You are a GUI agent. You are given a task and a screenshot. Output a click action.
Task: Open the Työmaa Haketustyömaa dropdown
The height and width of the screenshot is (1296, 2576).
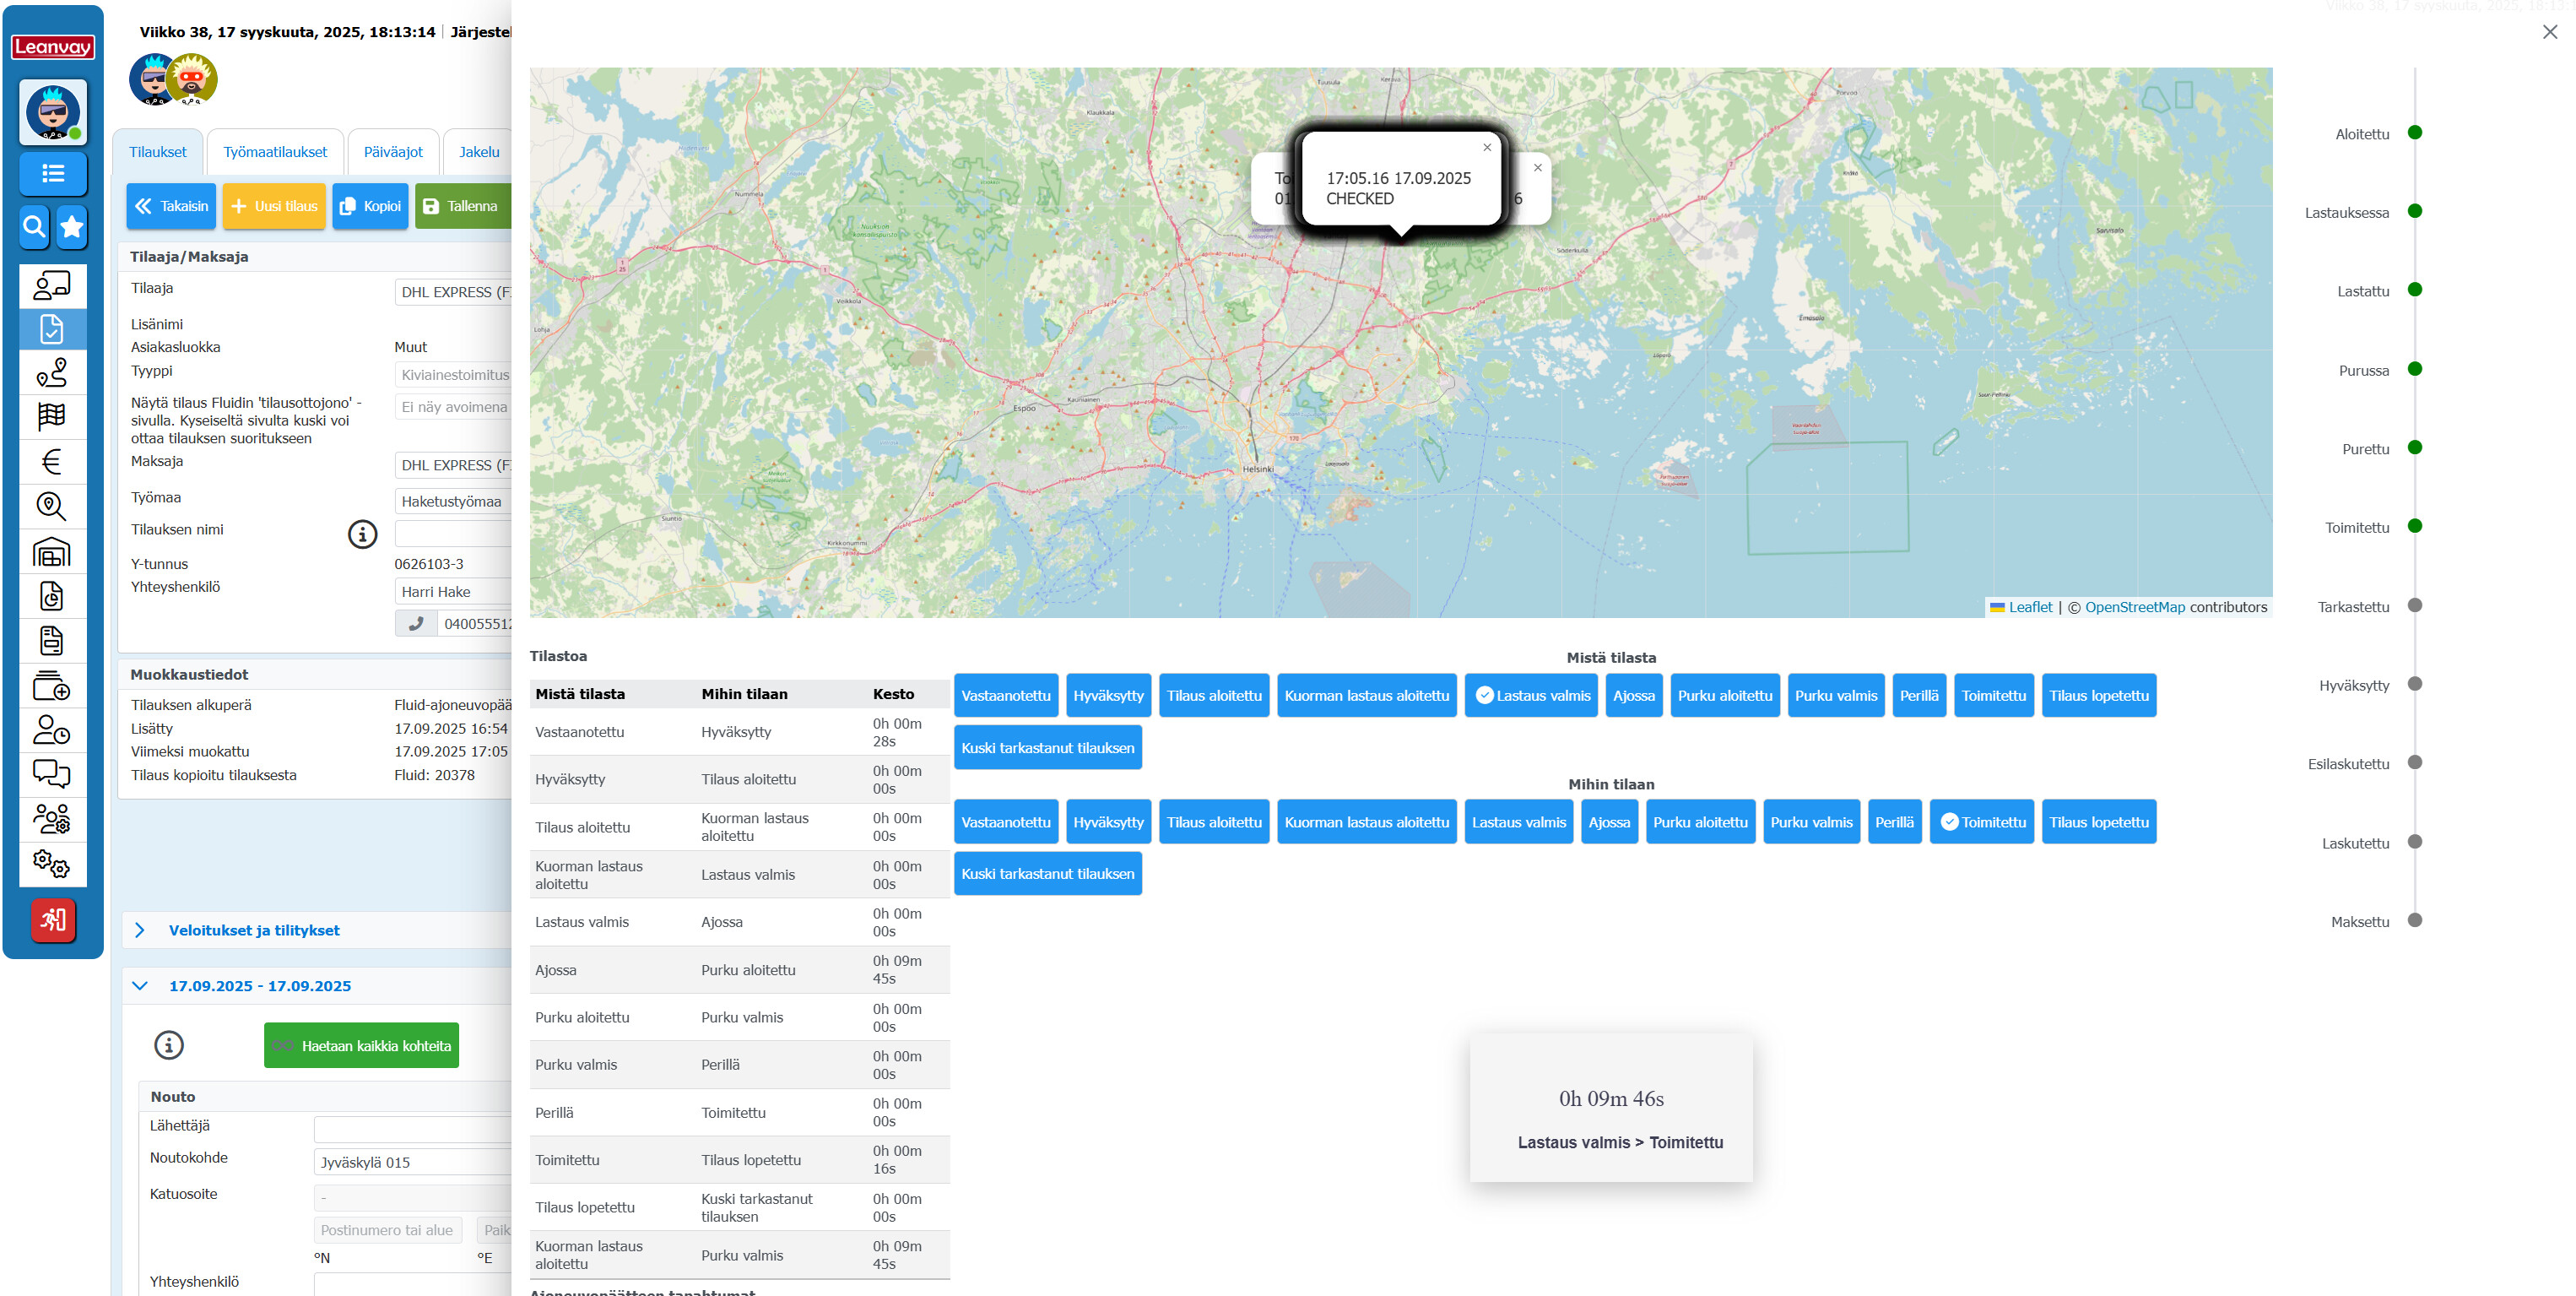pos(453,502)
